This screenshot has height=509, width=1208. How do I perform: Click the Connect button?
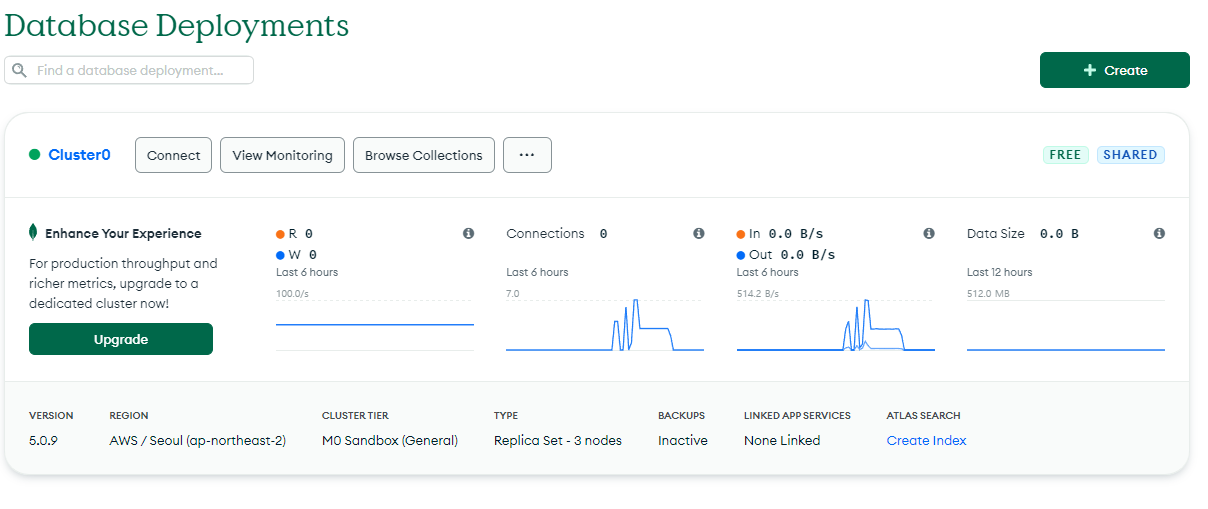pyautogui.click(x=173, y=155)
